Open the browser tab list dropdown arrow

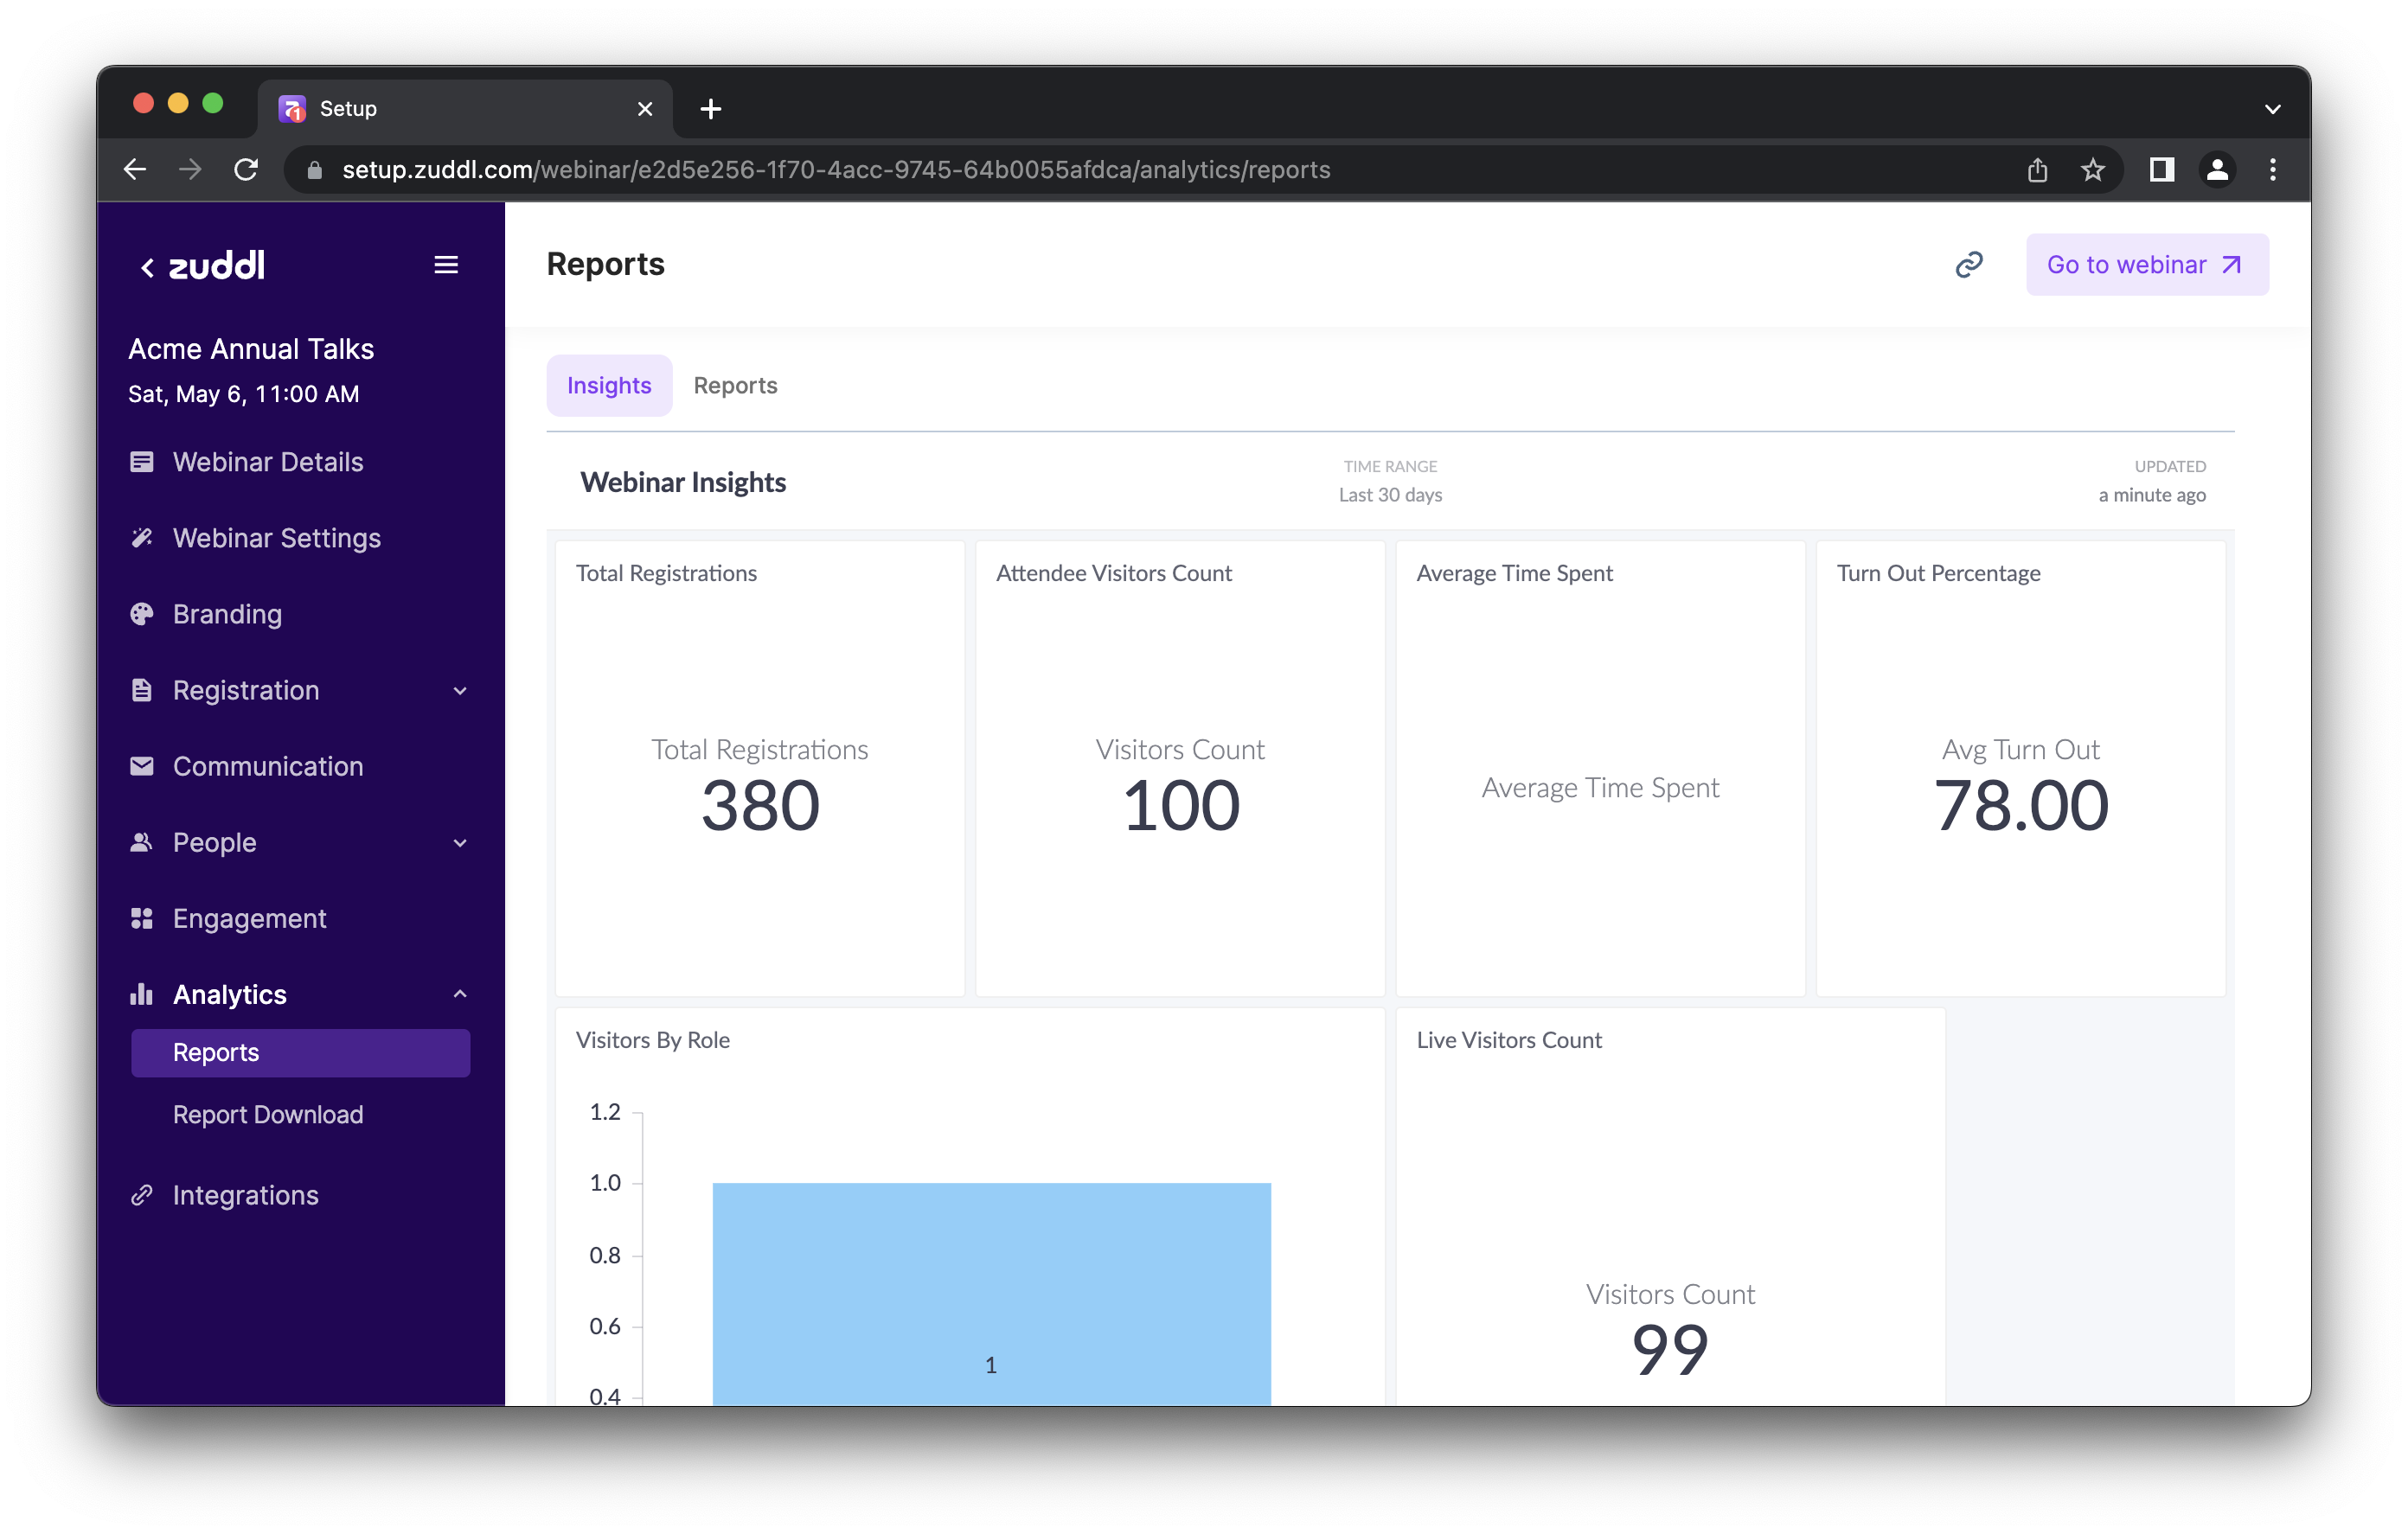[2272, 109]
